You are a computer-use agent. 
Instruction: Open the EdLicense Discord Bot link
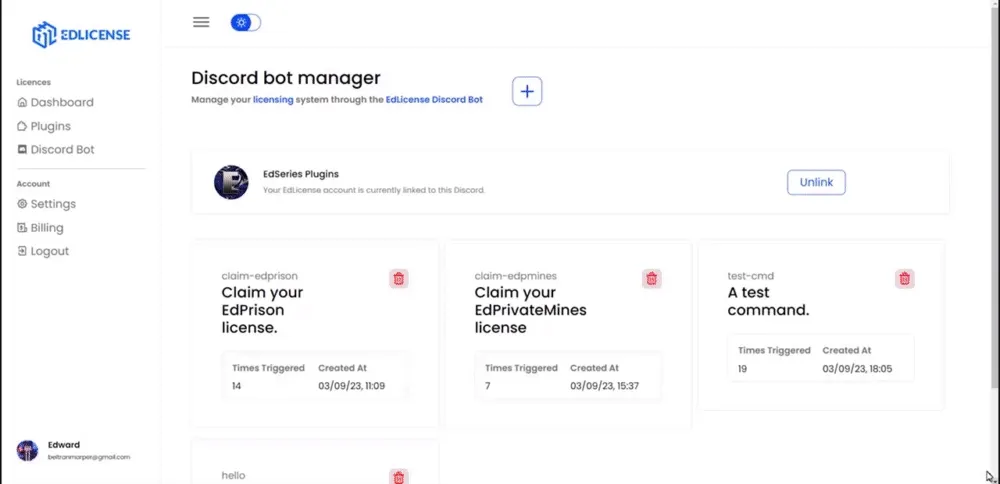point(434,100)
